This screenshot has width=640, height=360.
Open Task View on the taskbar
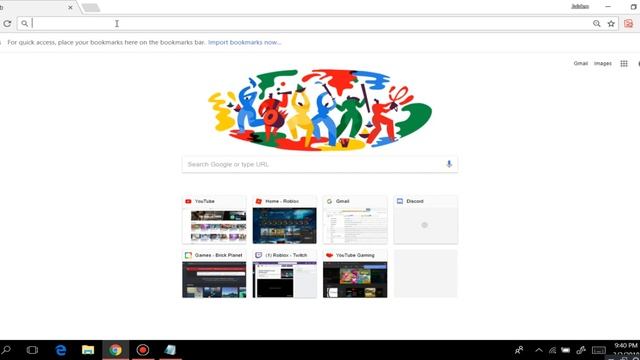point(32,350)
